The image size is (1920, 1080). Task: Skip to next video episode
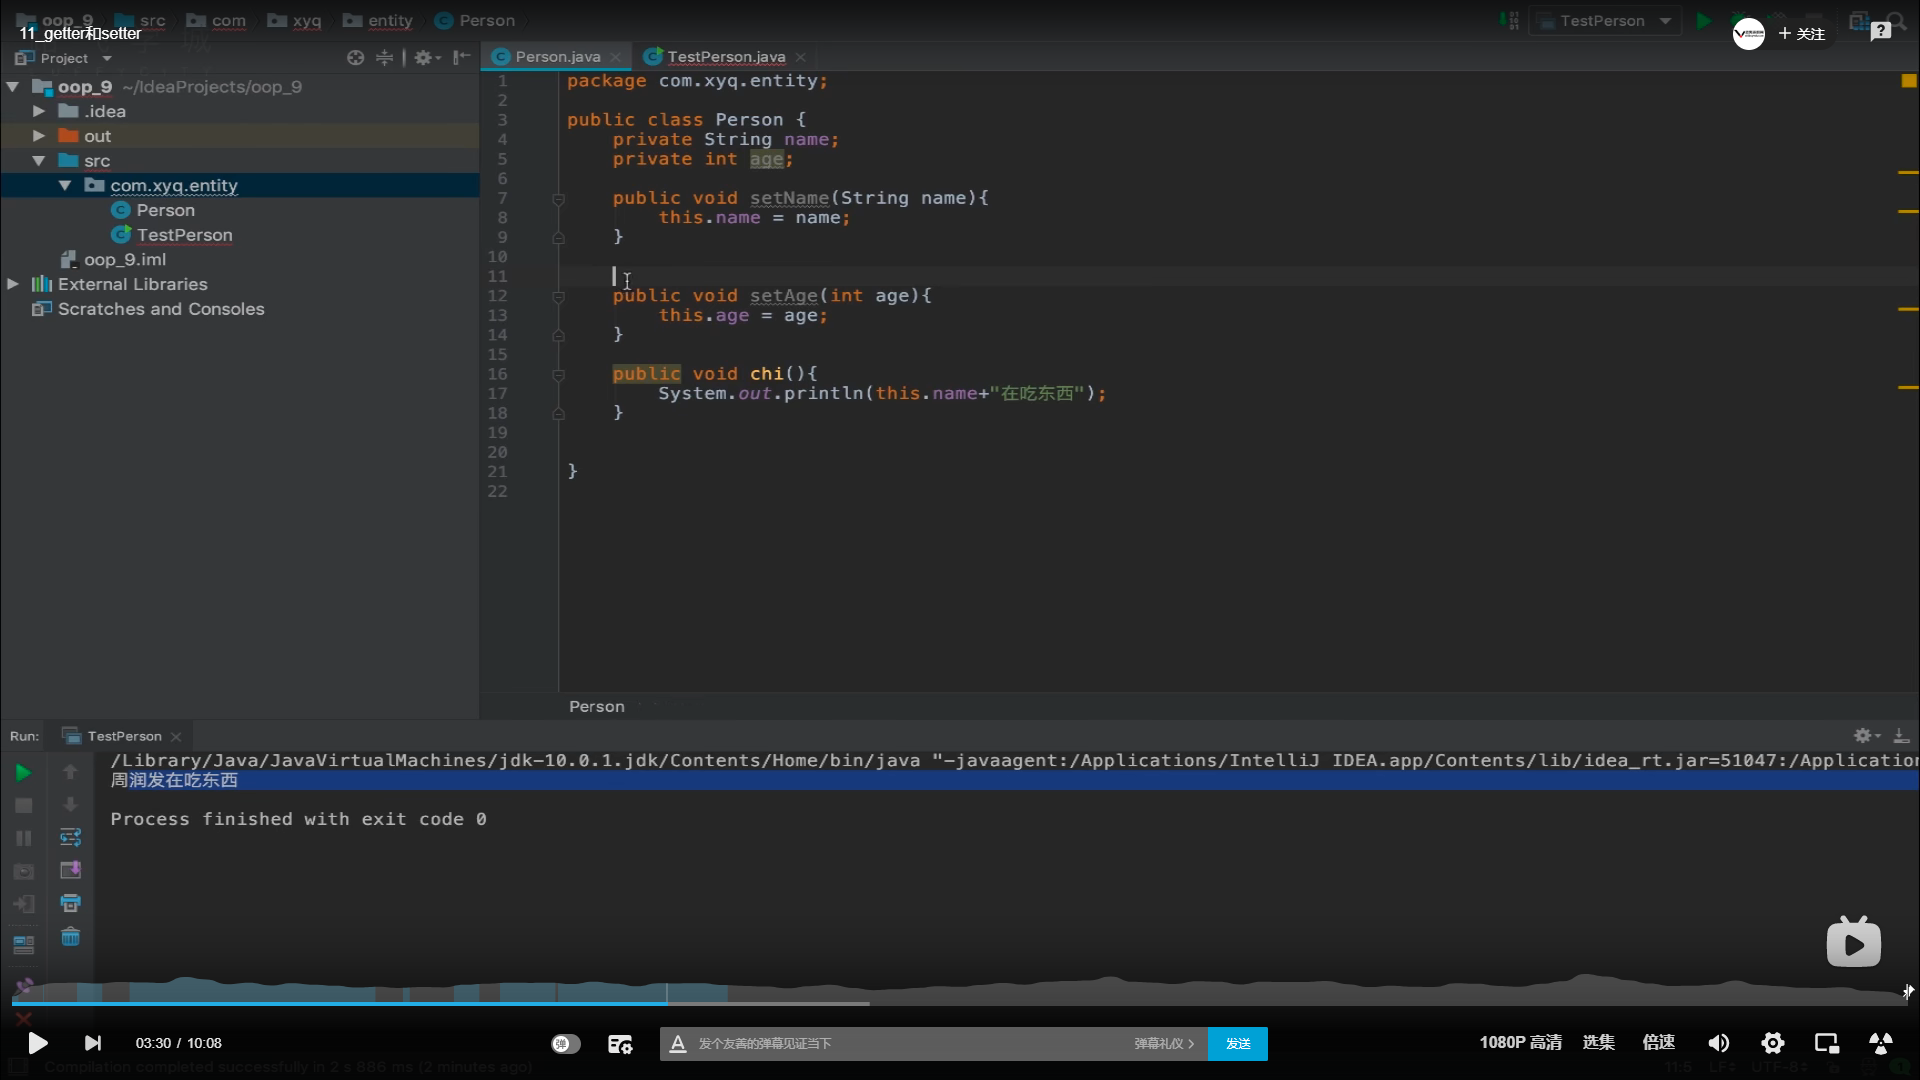coord(93,1043)
